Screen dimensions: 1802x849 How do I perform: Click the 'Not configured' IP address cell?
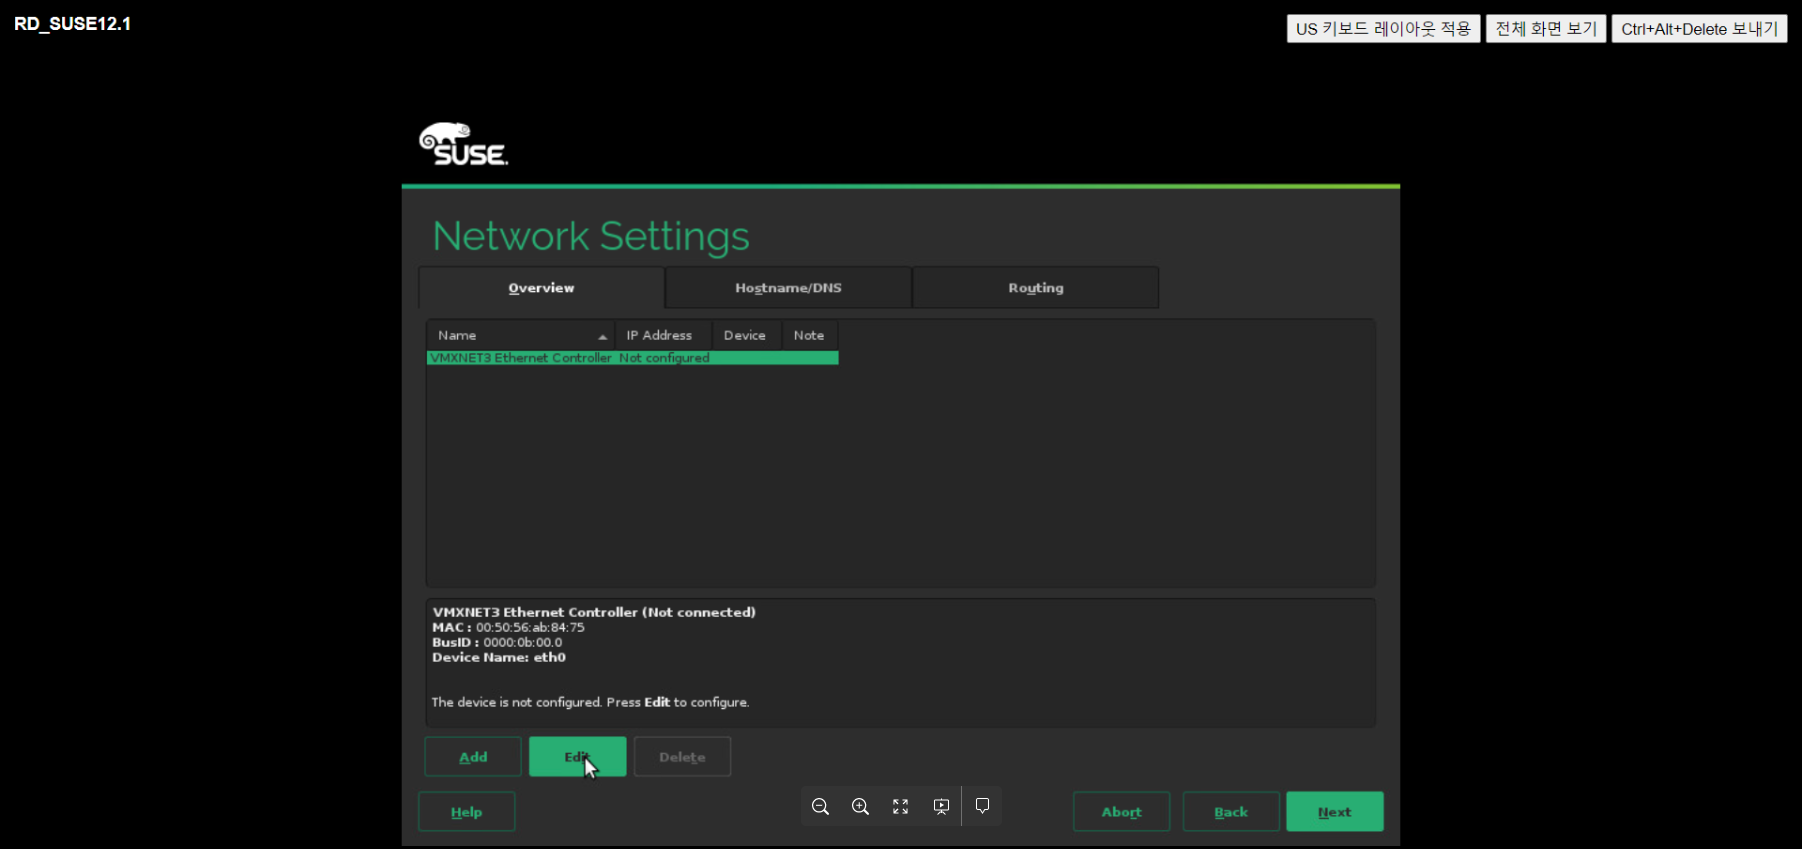pos(664,358)
